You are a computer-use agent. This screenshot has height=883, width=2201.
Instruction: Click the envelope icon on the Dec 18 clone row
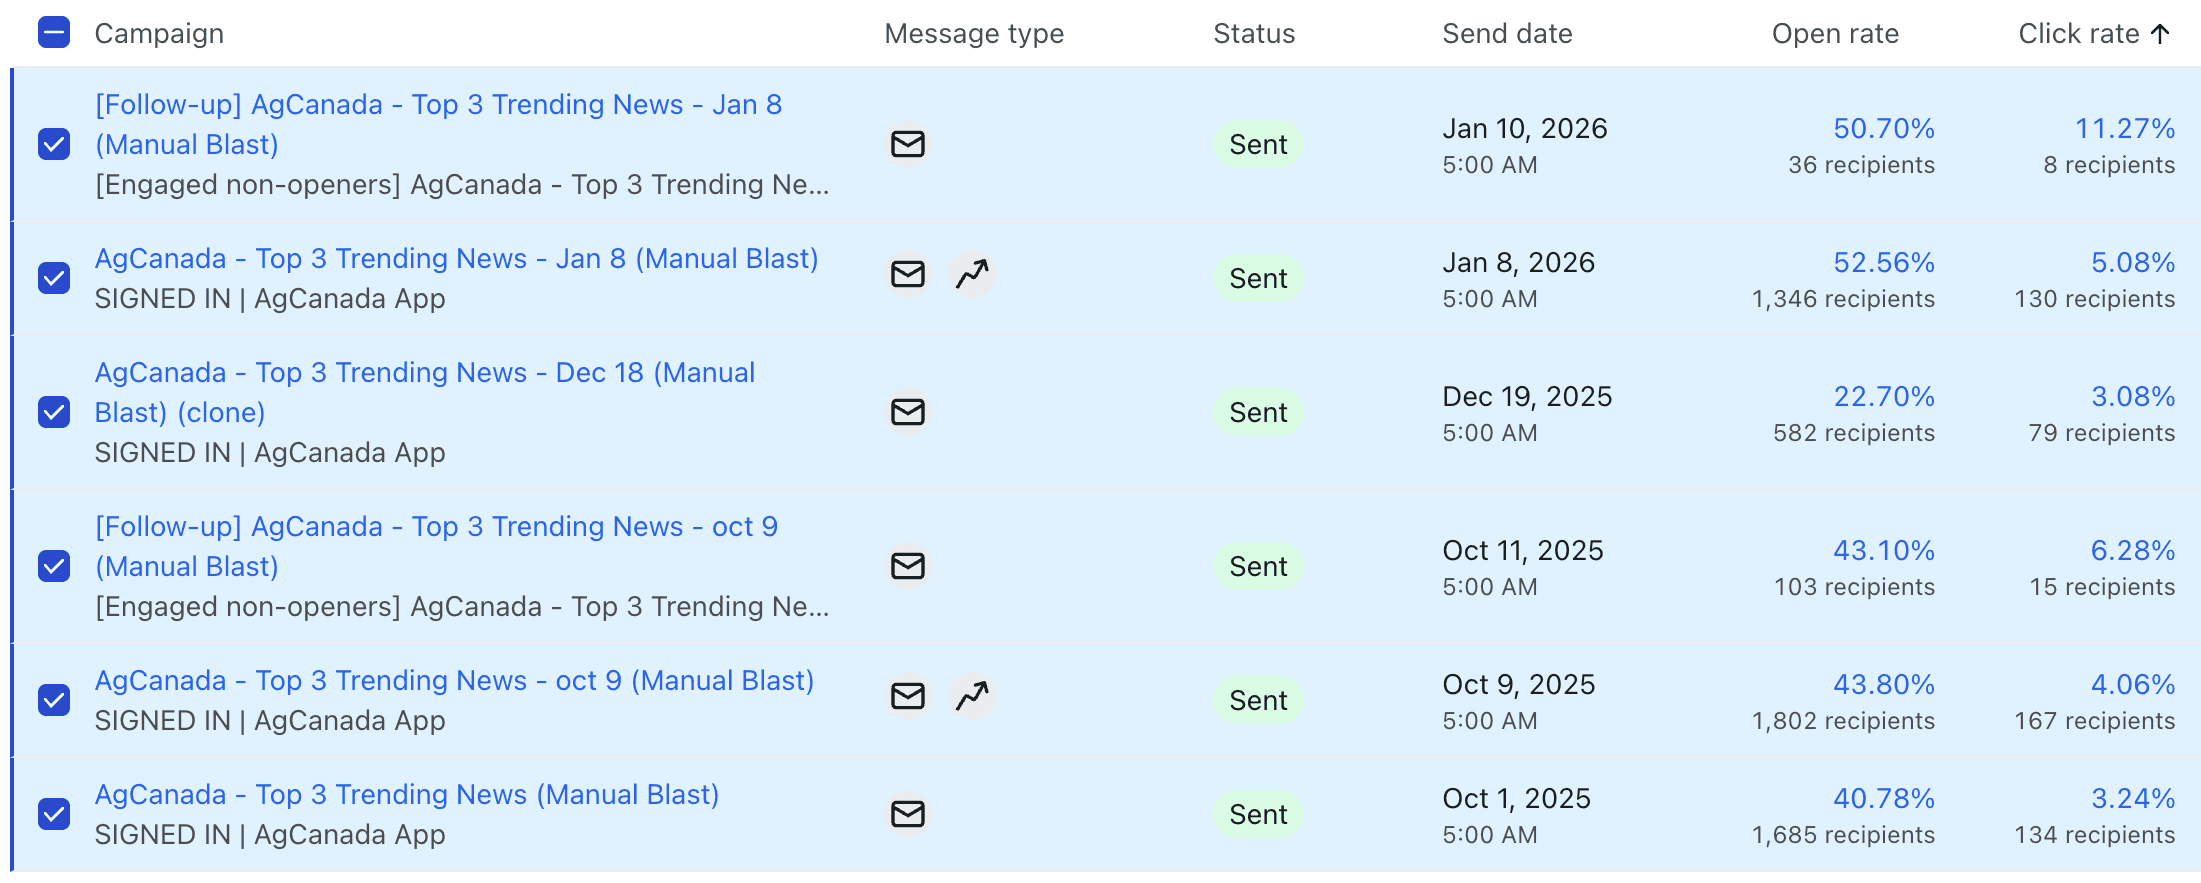point(907,411)
